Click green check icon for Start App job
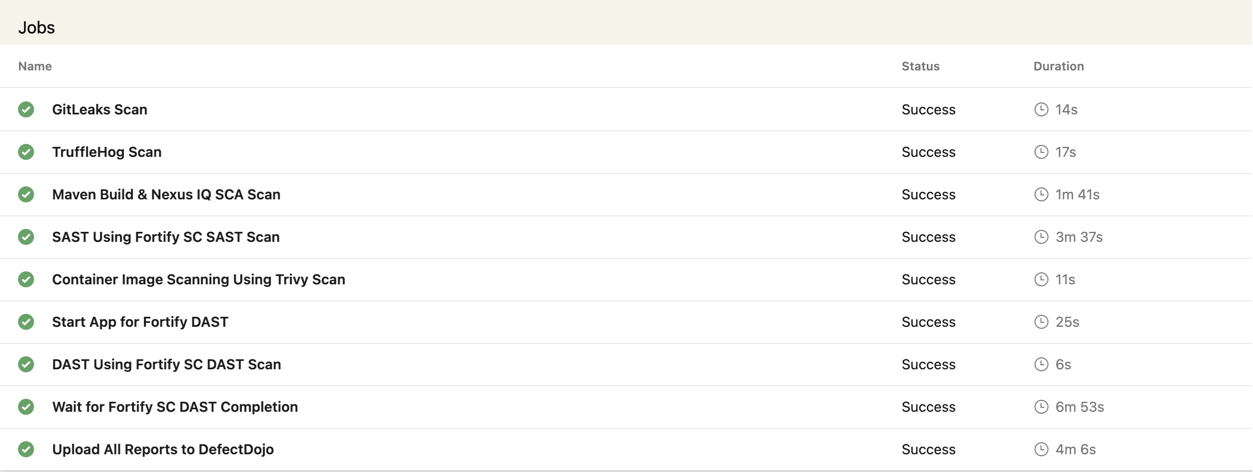This screenshot has width=1253, height=472. pos(26,322)
